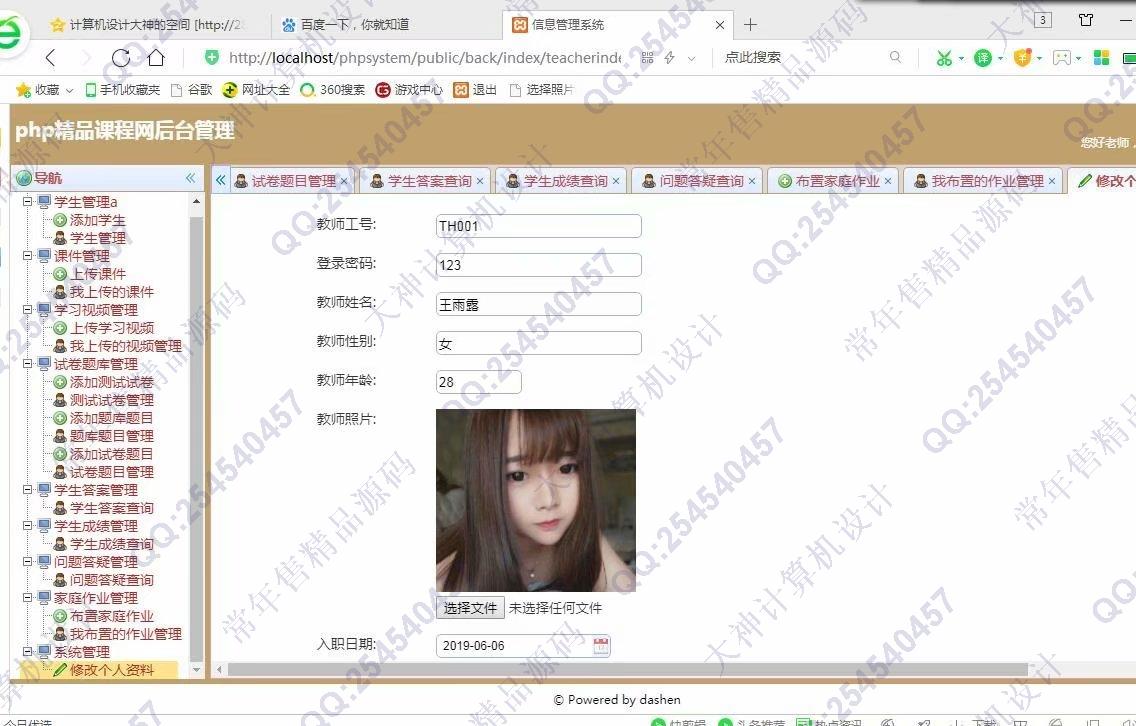Close the 问题答疑查询 tab
Viewport: 1136px width, 726px height.
click(x=752, y=181)
